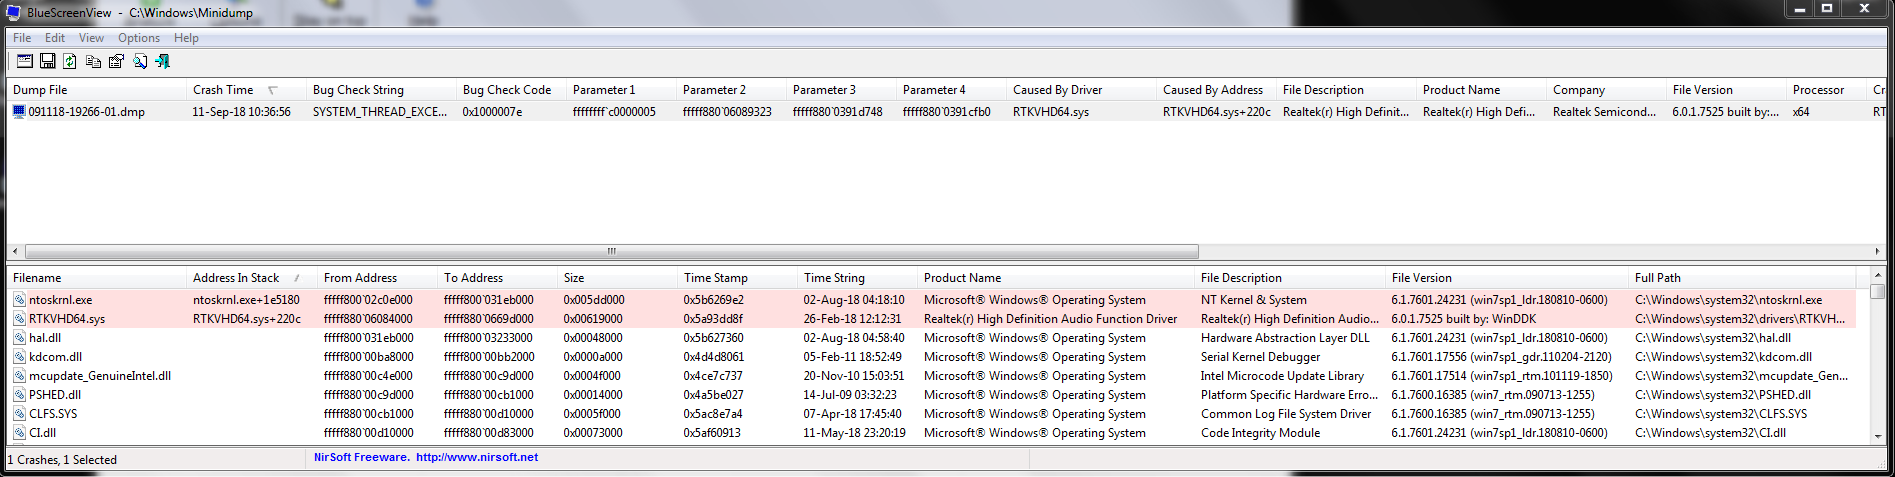The height and width of the screenshot is (477, 1895).
Task: Click the file icon beside CI.dll
Action: click(19, 433)
